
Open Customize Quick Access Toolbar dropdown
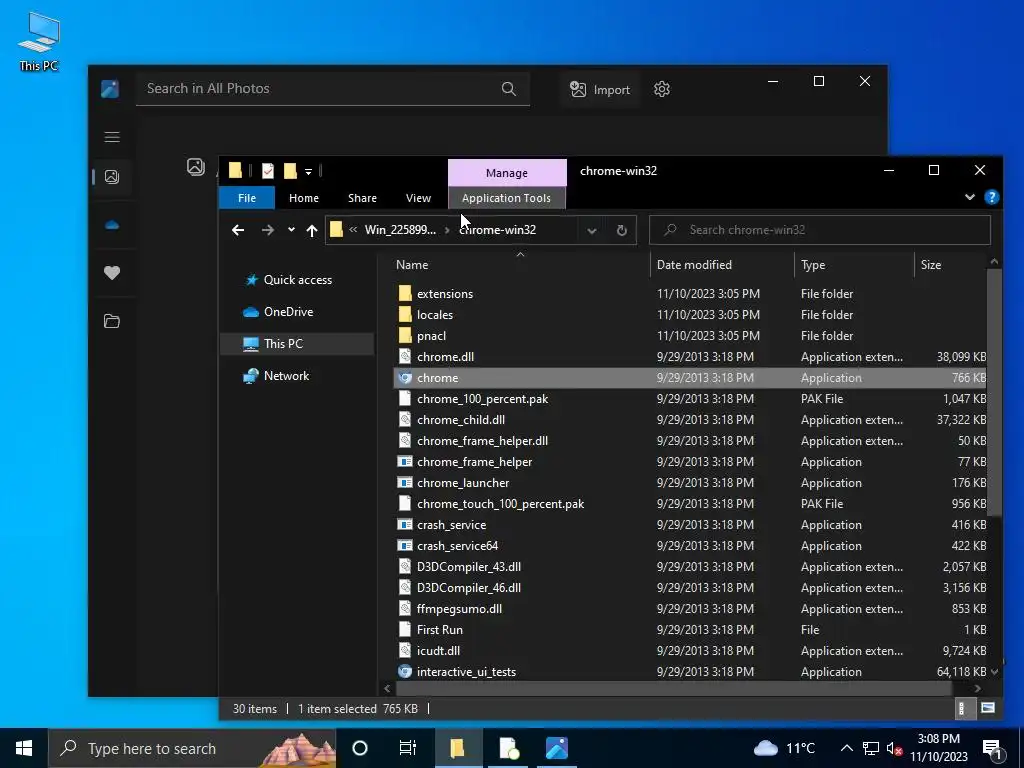(308, 172)
